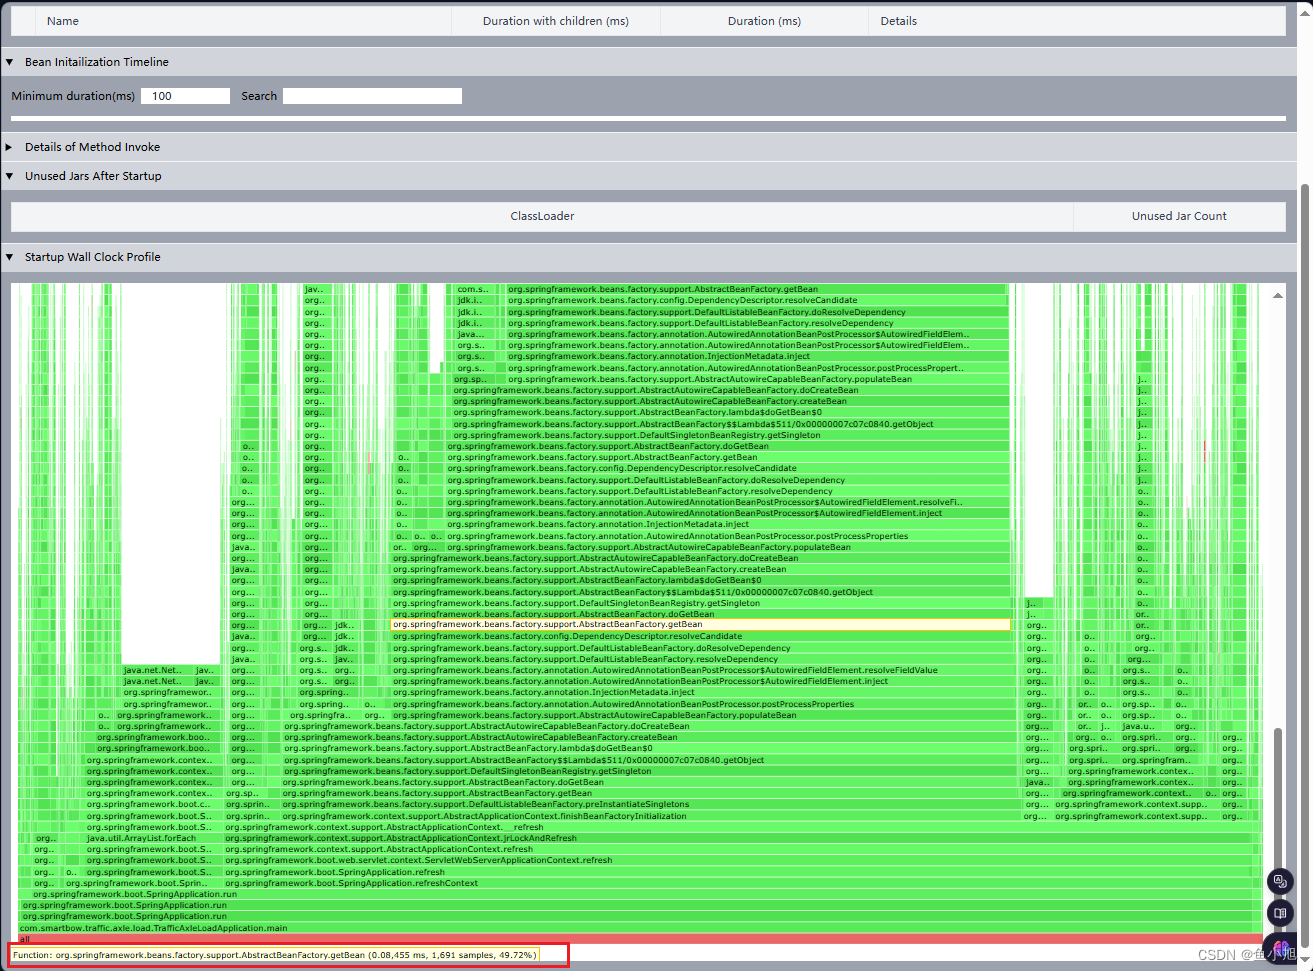
Task: Click the Unused Jar Count column header
Action: point(1179,216)
